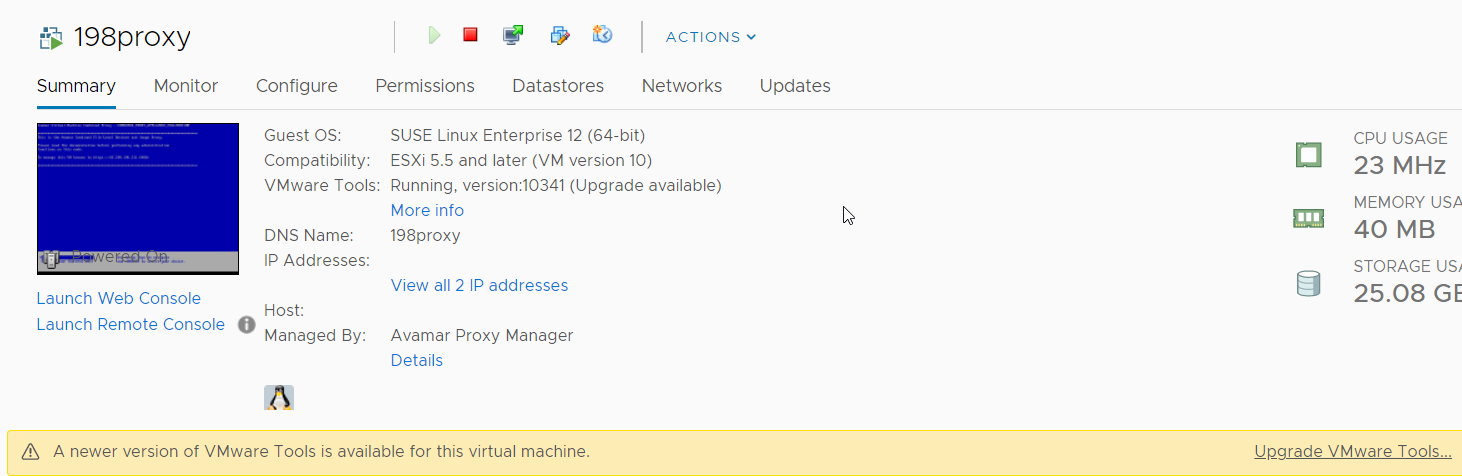Click the Linux penguin guest OS icon
This screenshot has width=1462, height=476.
point(279,398)
